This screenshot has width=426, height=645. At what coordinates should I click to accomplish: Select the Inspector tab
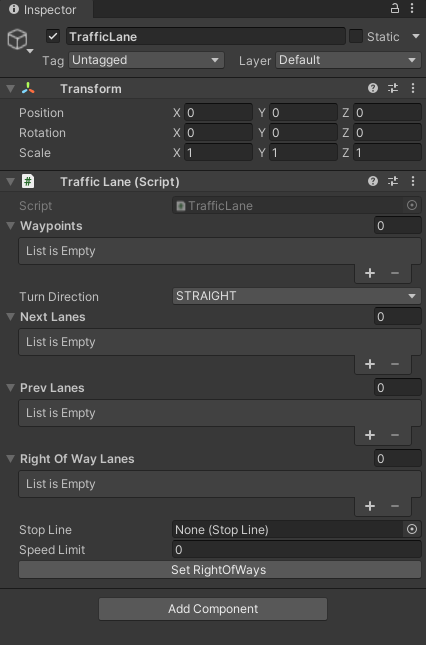pos(46,9)
